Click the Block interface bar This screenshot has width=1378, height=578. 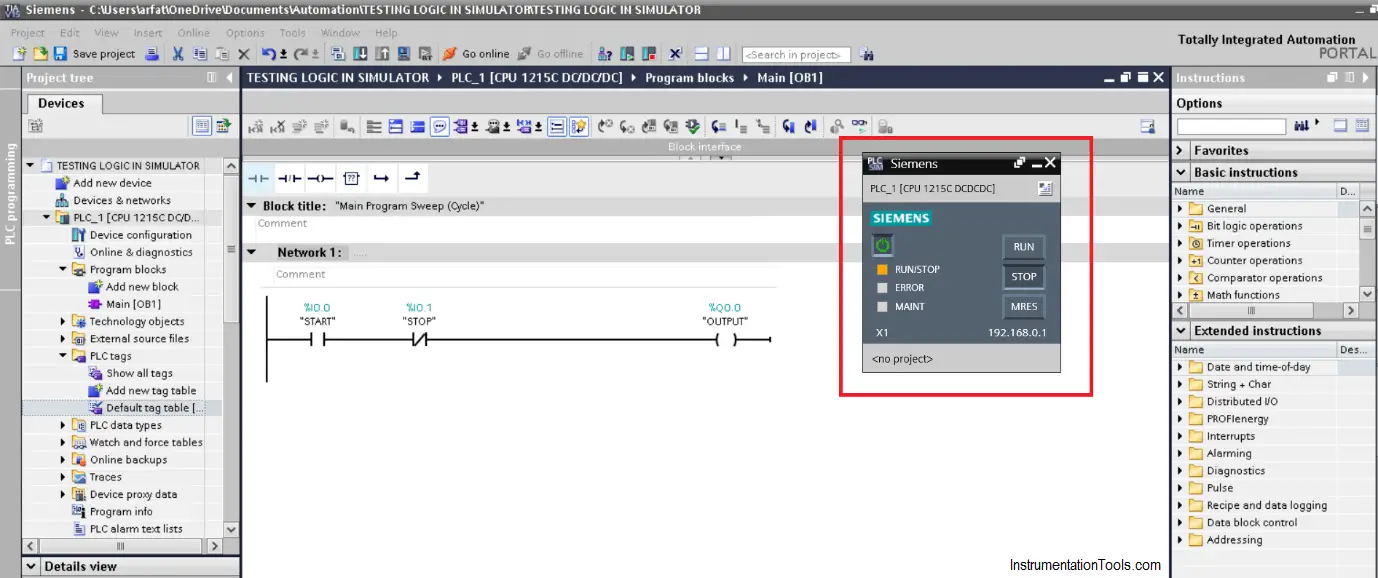point(704,147)
